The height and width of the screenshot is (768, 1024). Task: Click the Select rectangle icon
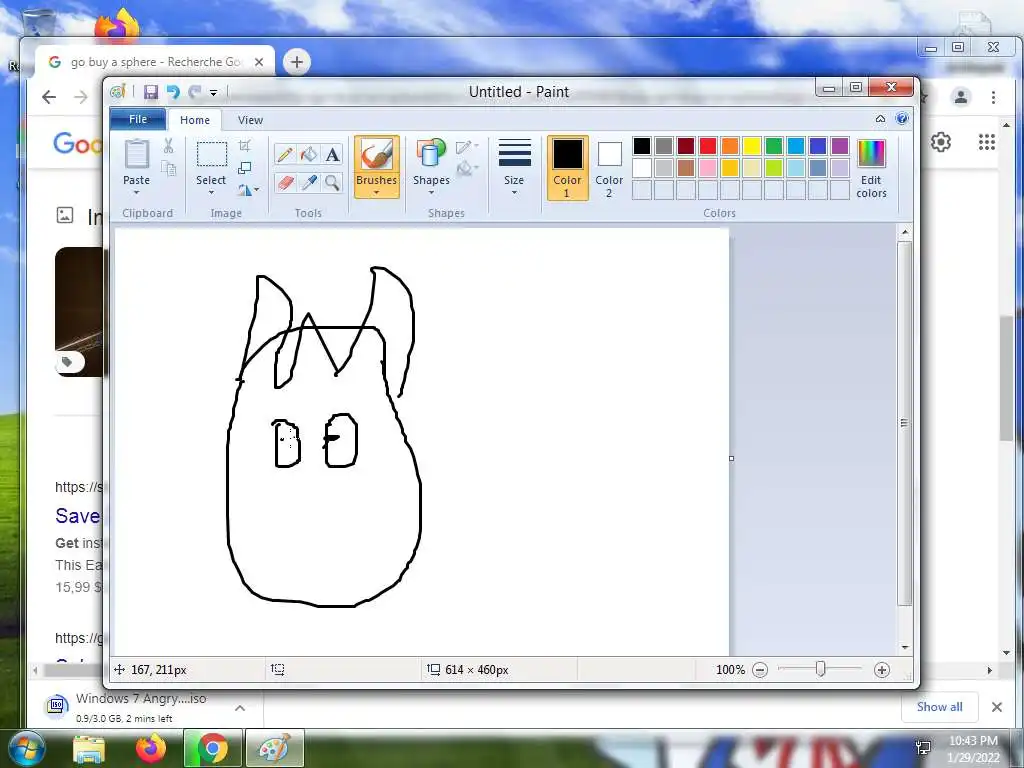point(212,155)
